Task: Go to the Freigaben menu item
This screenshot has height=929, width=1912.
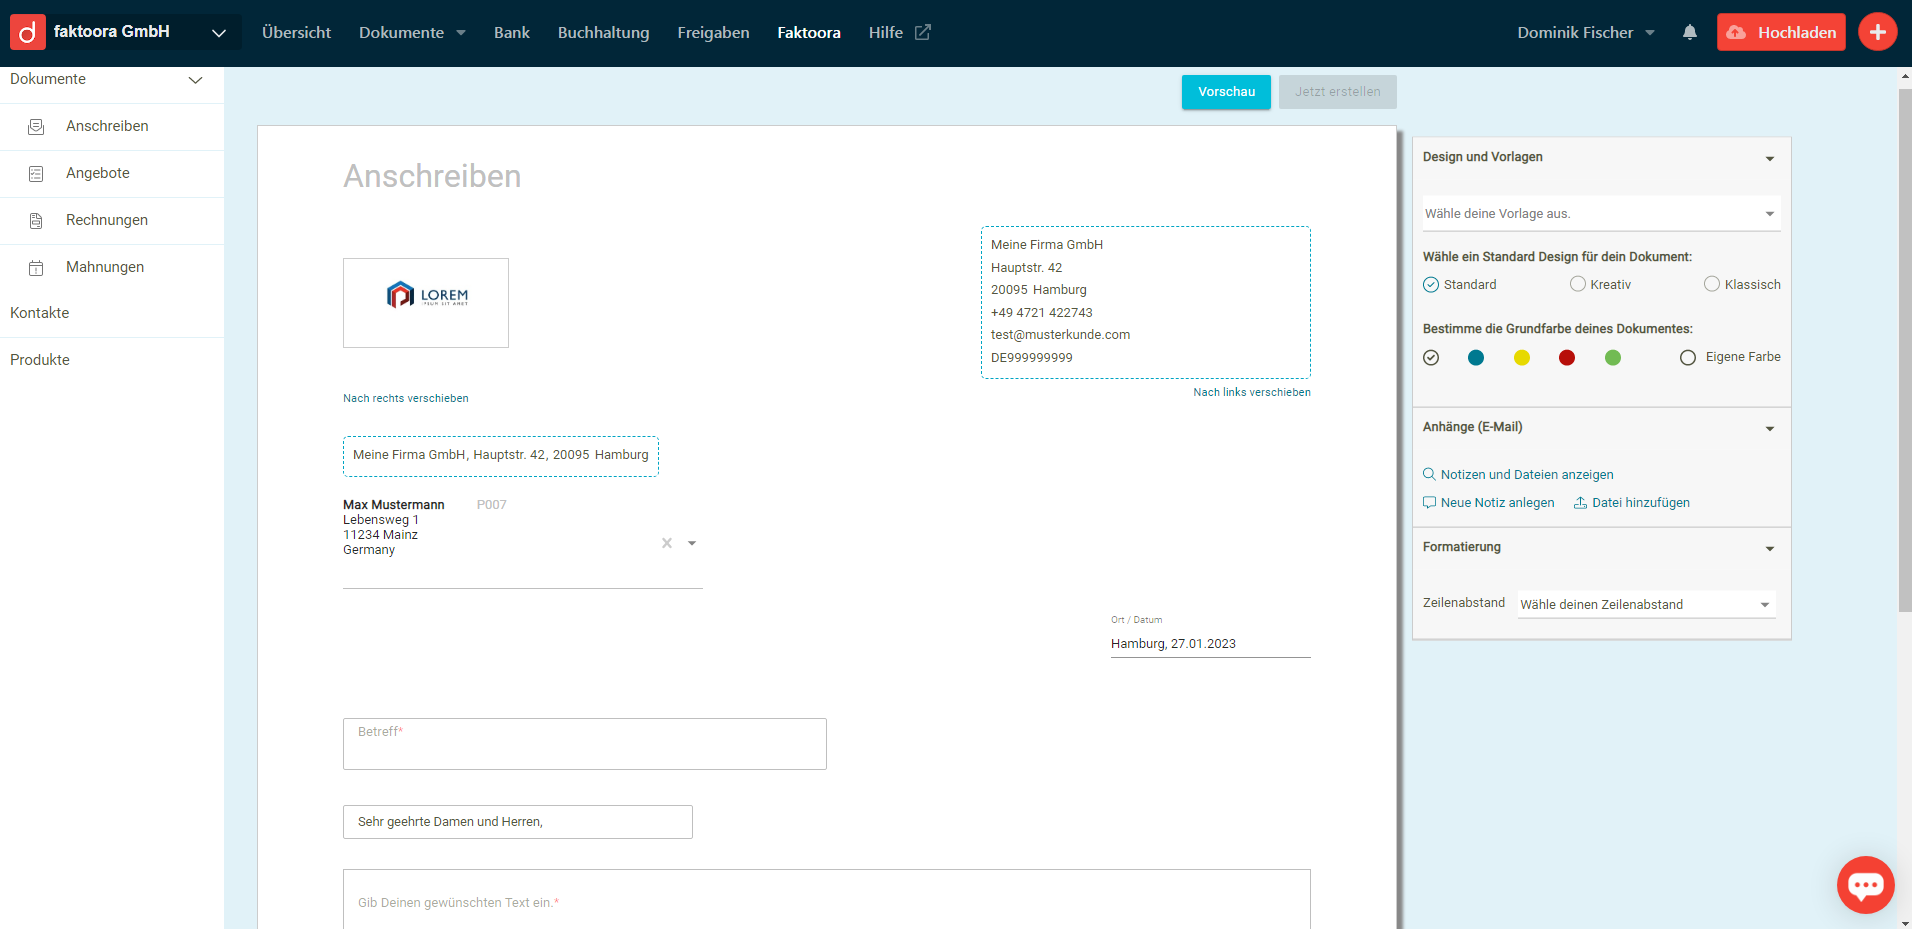Action: 713,33
